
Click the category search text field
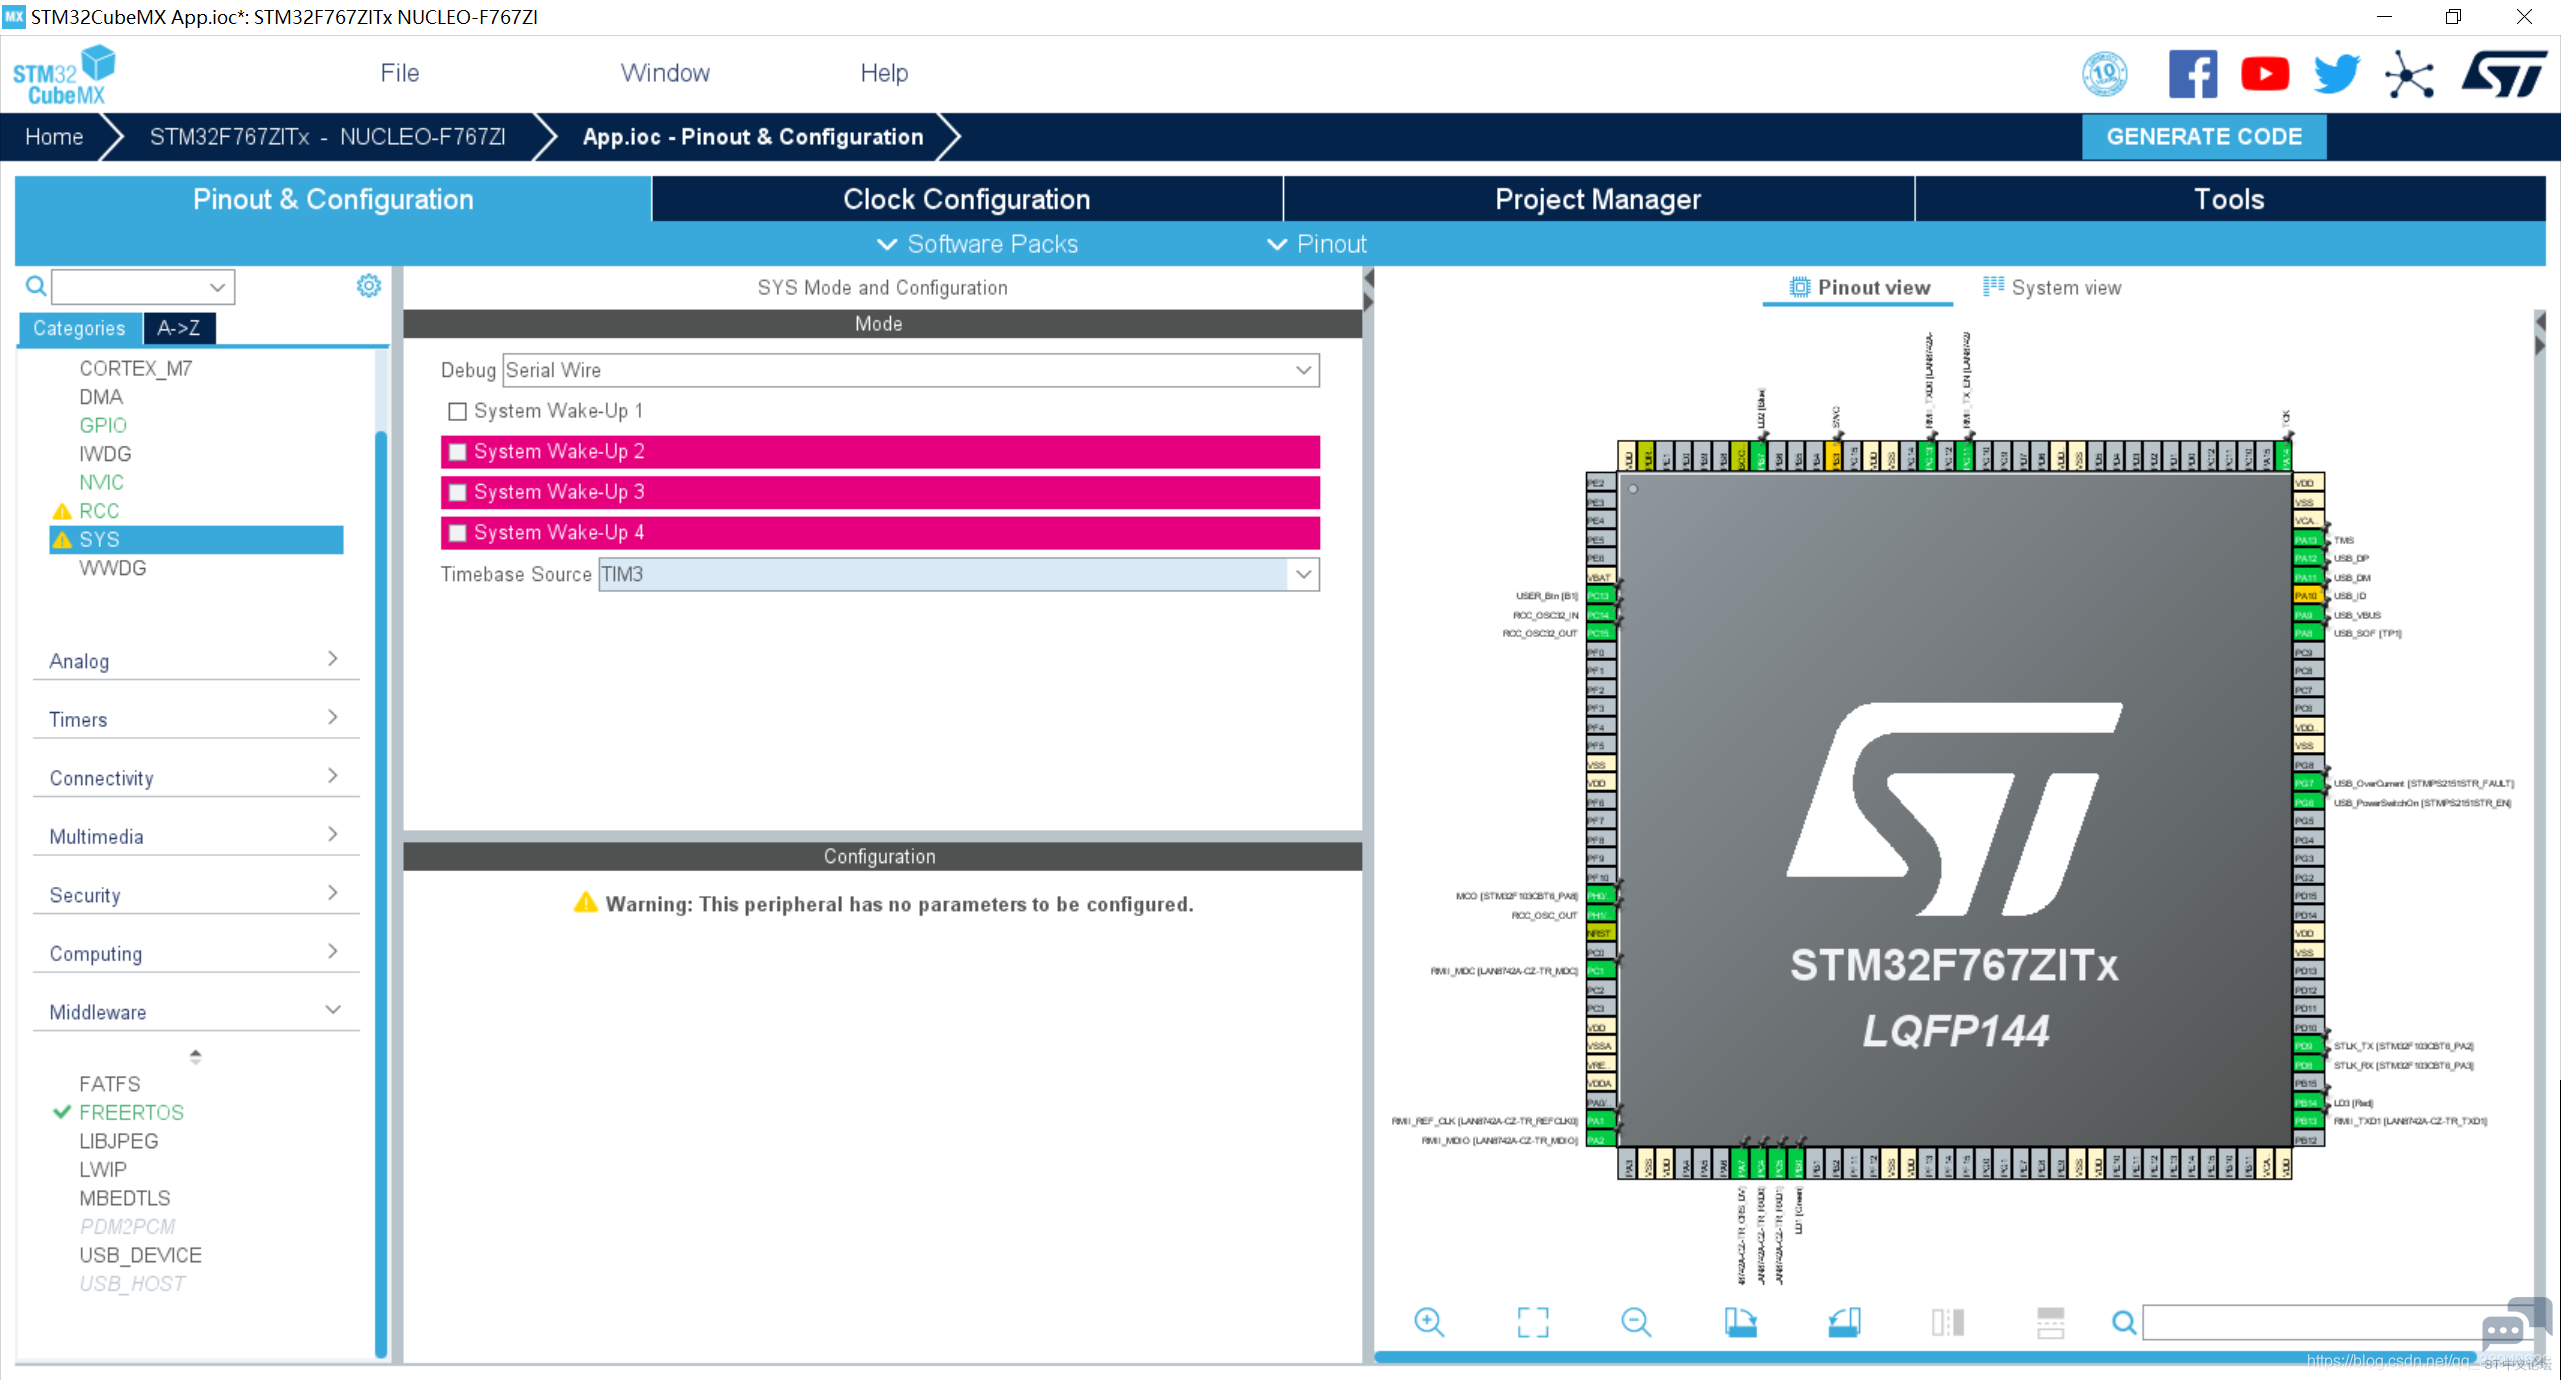(129, 287)
